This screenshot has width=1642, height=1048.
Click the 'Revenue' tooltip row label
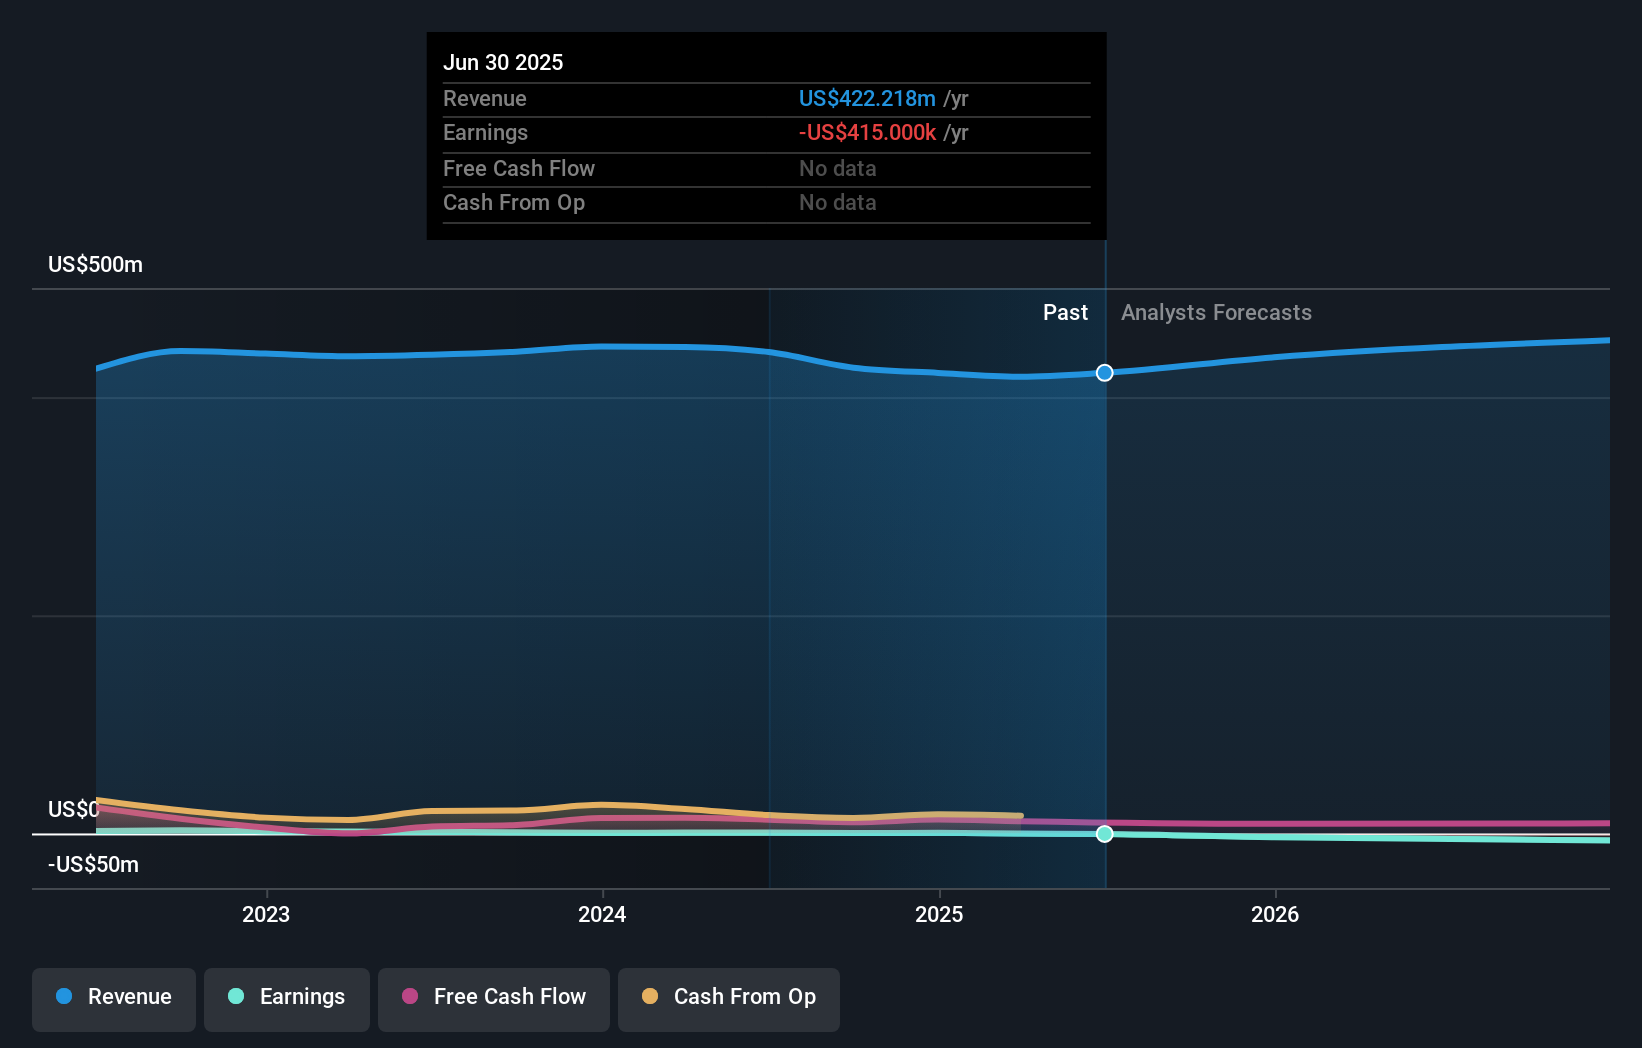coord(485,98)
